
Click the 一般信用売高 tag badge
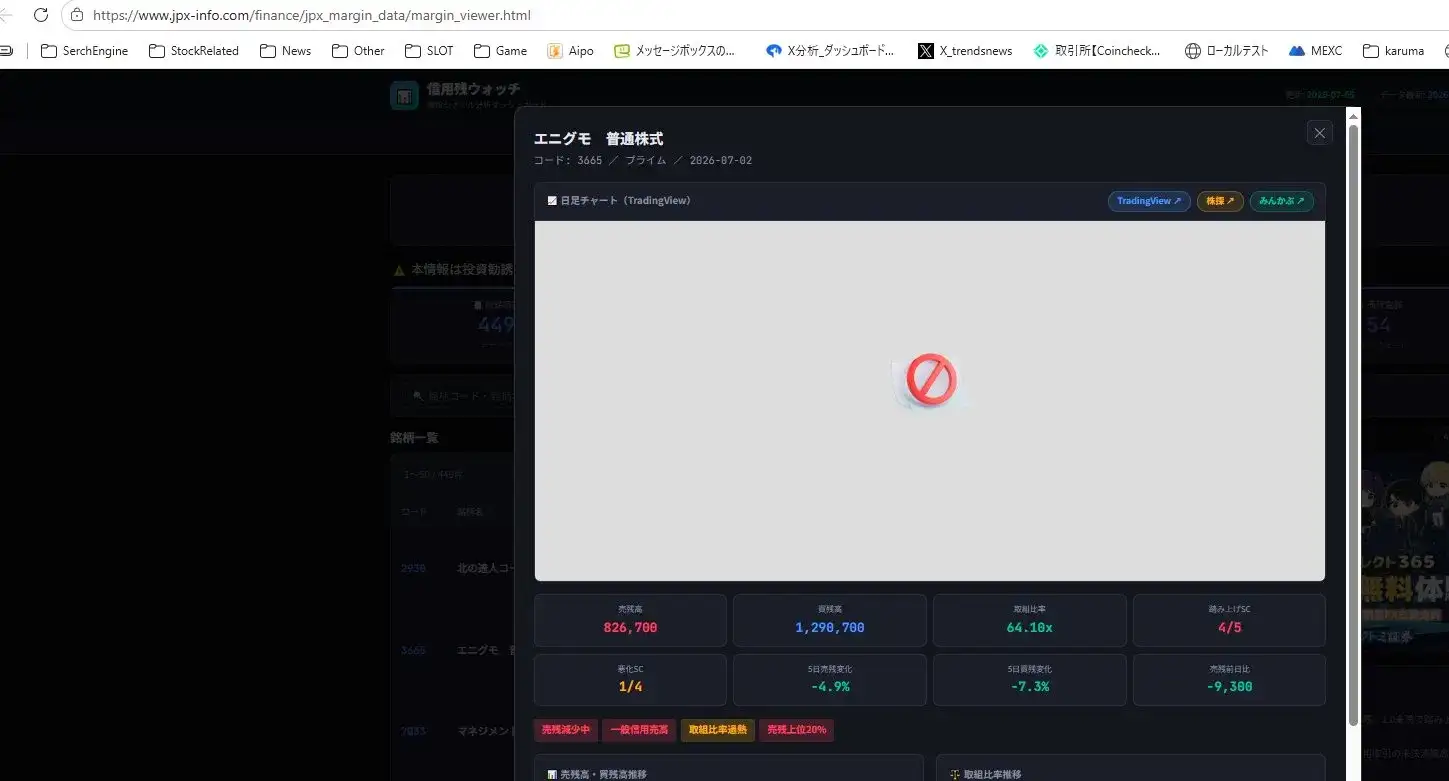click(640, 730)
